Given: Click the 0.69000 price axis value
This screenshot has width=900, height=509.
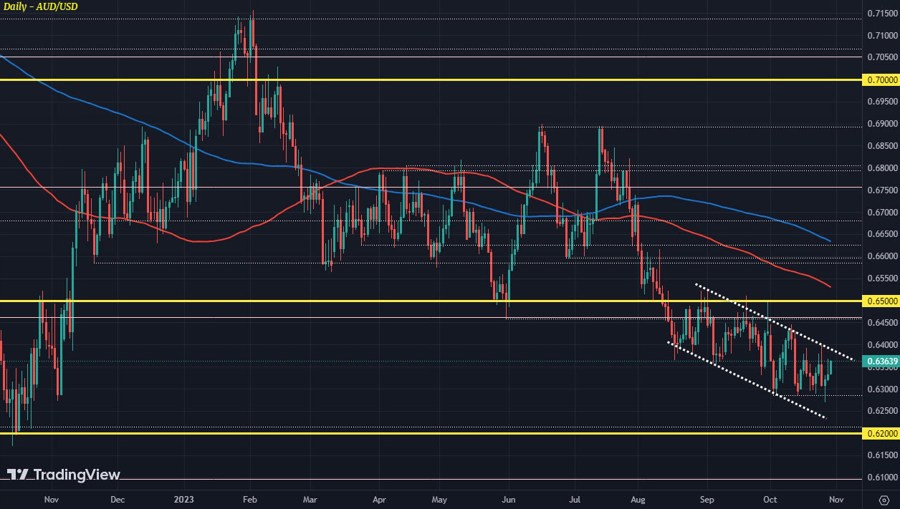Looking at the screenshot, I should (x=883, y=124).
